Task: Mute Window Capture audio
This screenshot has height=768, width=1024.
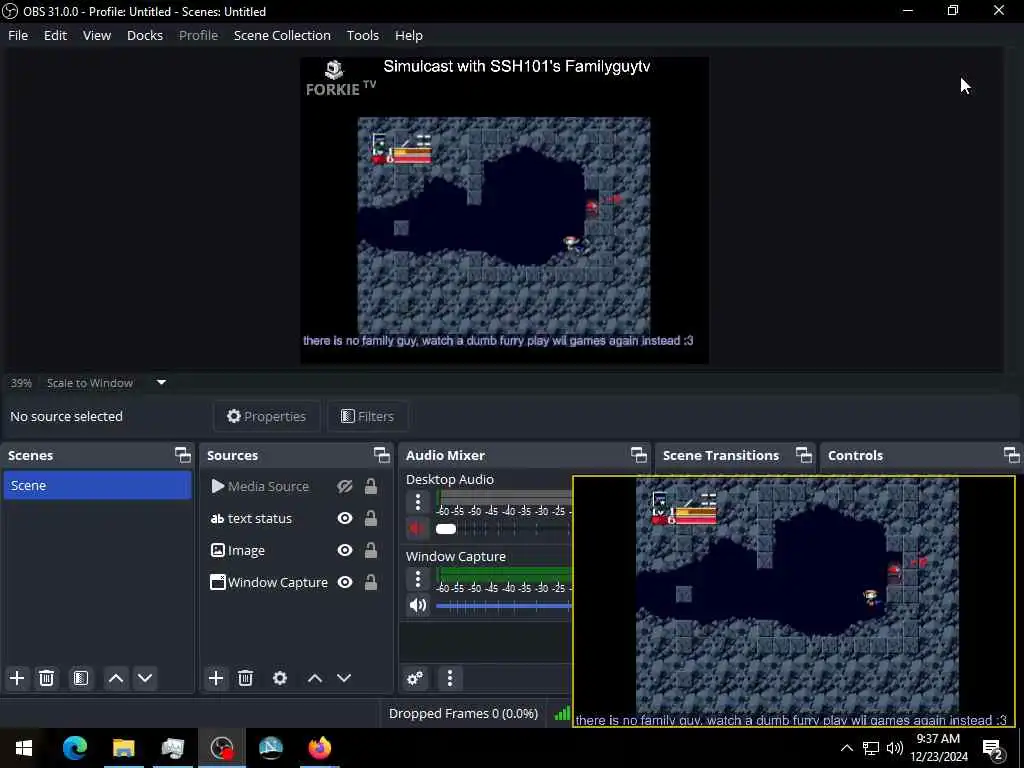Action: pyautogui.click(x=417, y=605)
